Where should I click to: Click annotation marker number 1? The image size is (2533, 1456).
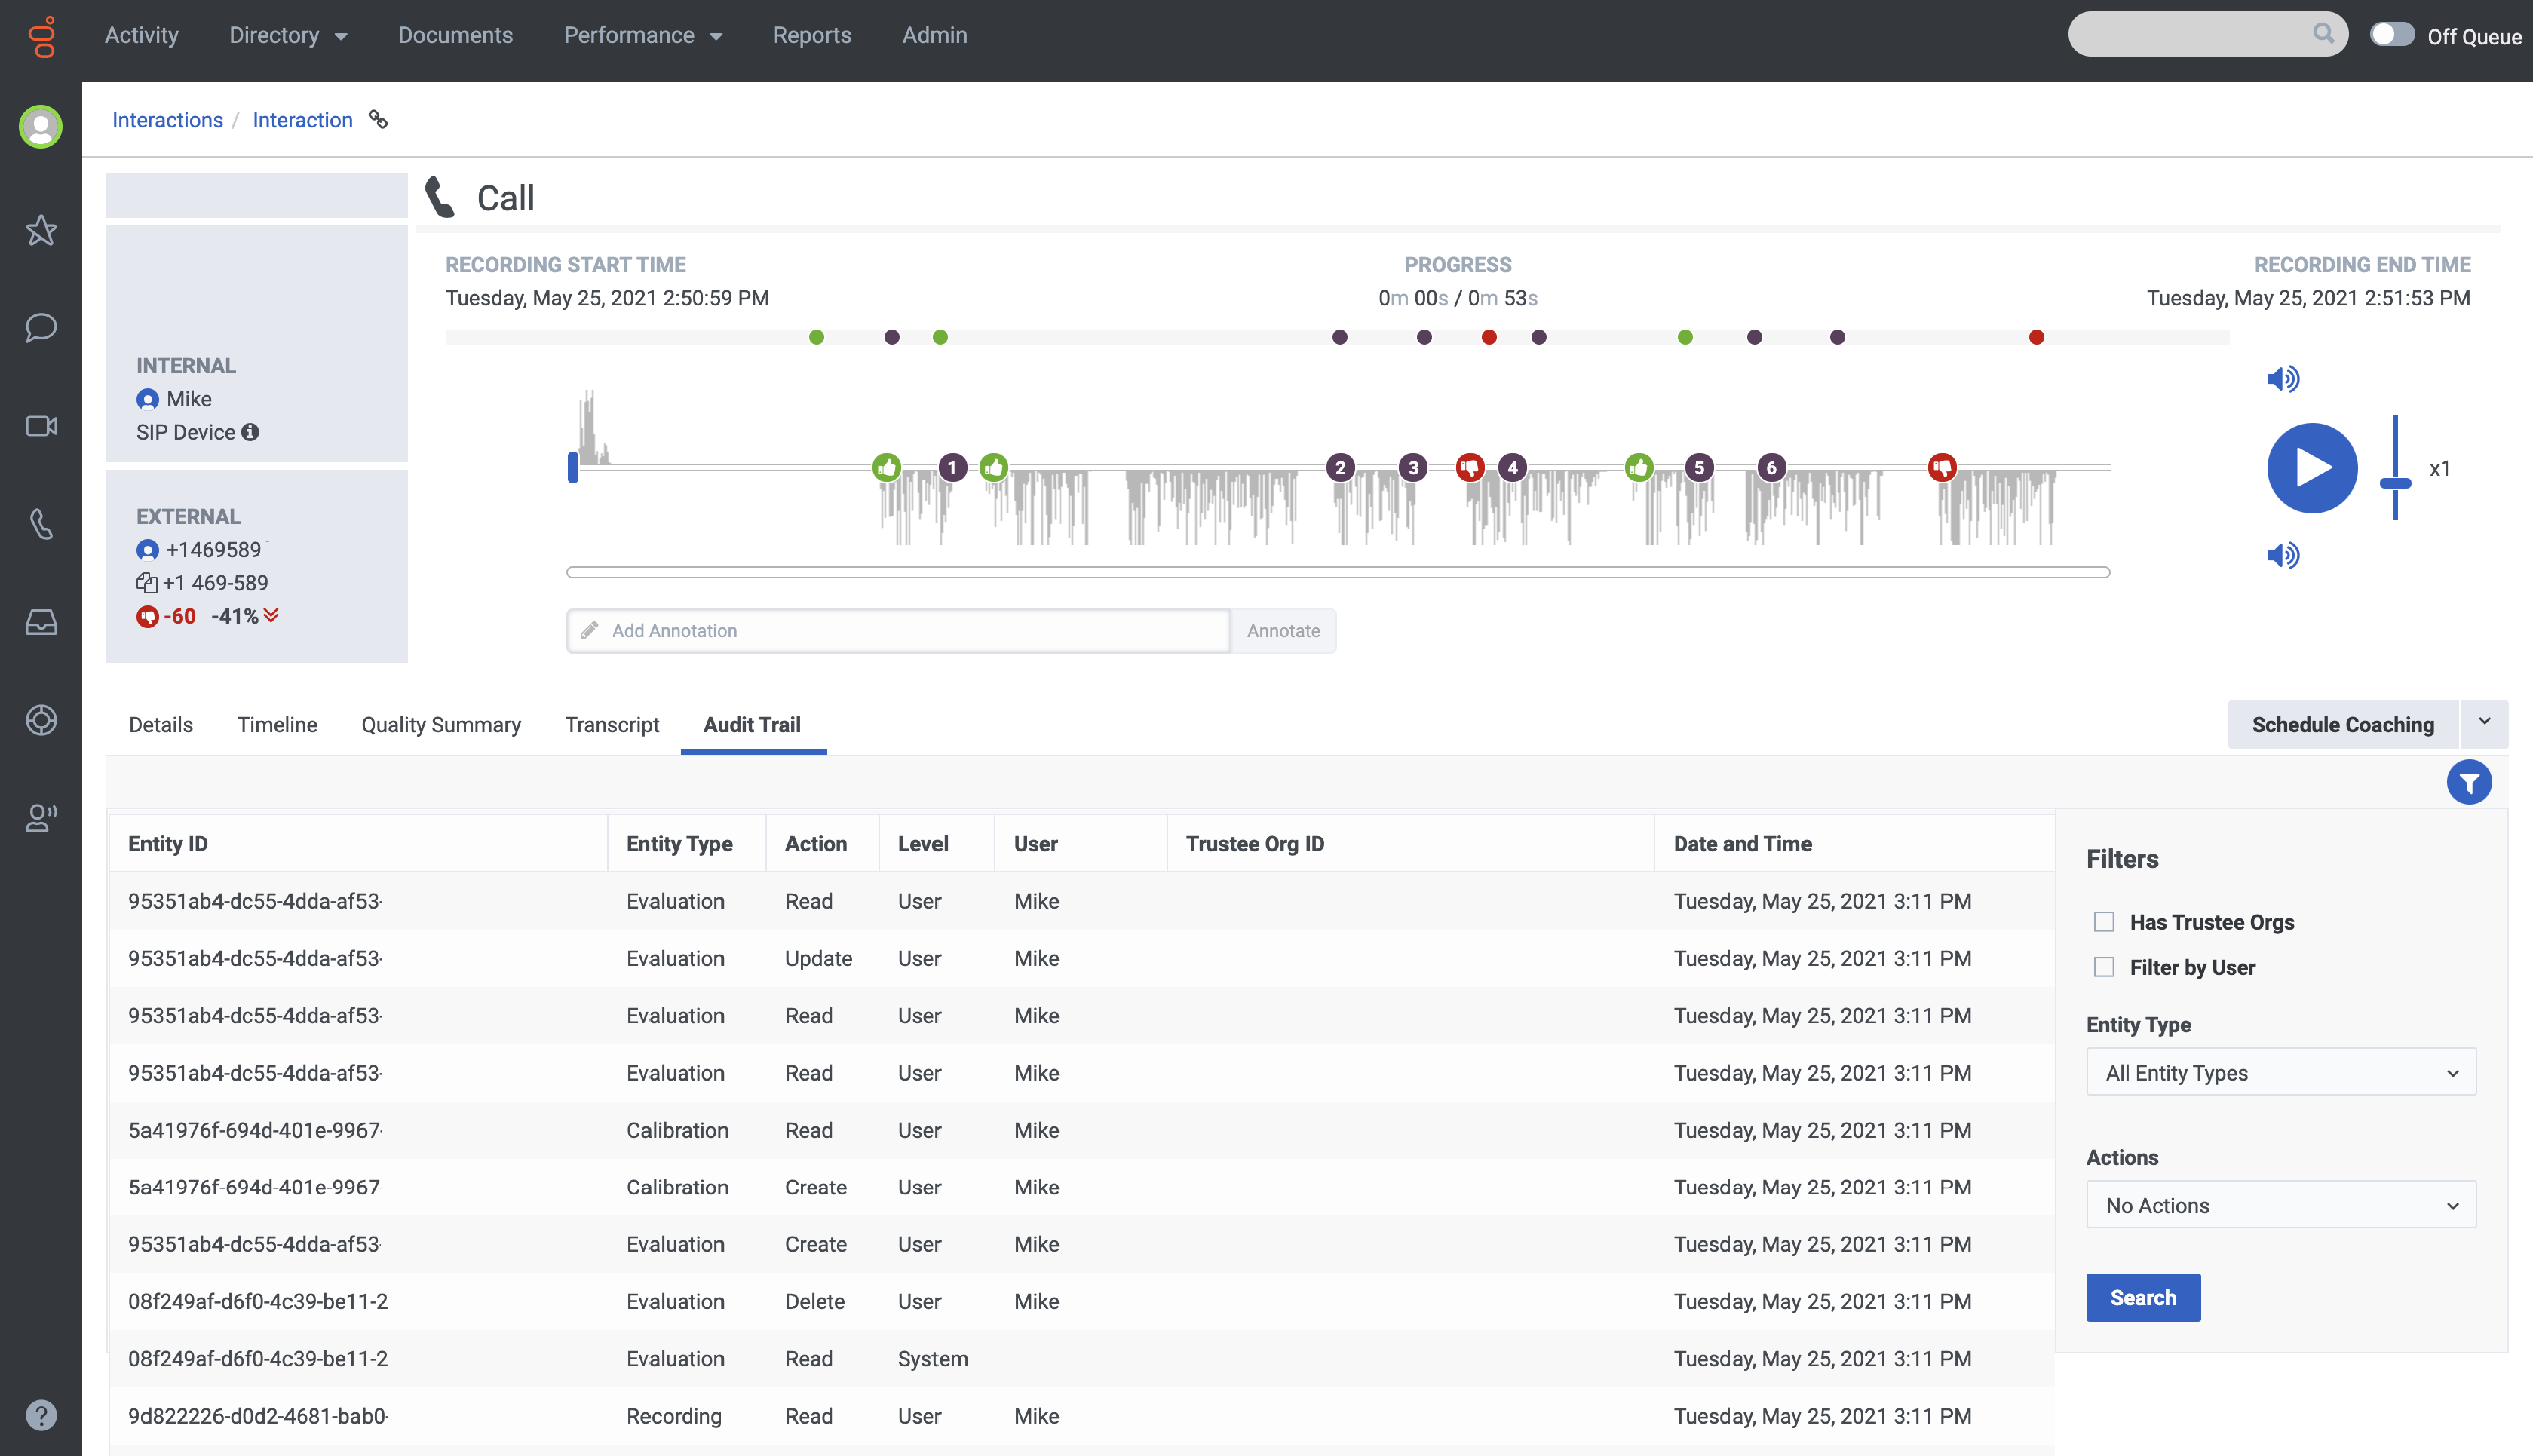click(x=952, y=467)
